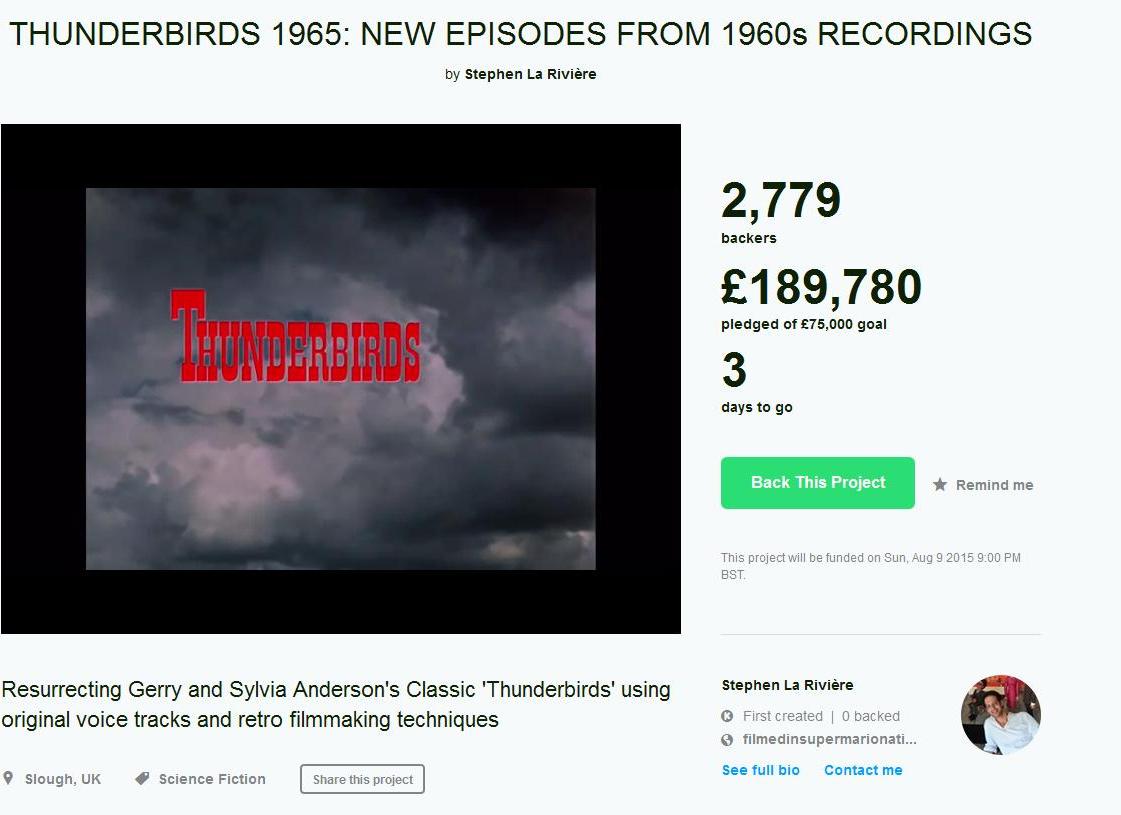Click the star icon next to Remind me
The image size is (1121, 815).
click(x=939, y=485)
